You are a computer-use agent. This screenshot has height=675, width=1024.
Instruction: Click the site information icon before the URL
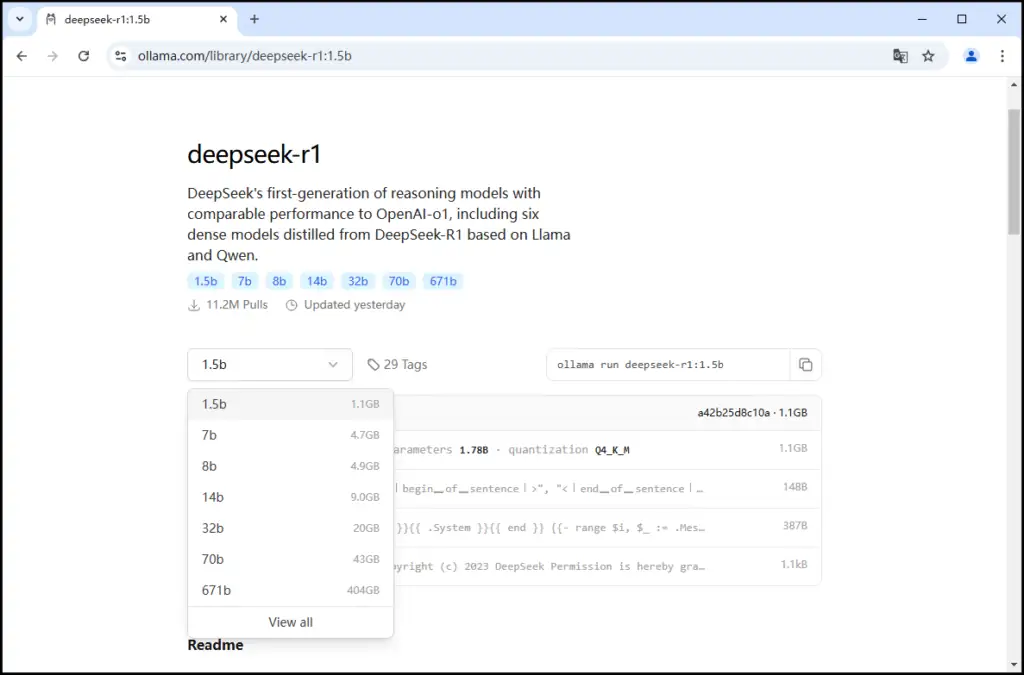tap(119, 56)
